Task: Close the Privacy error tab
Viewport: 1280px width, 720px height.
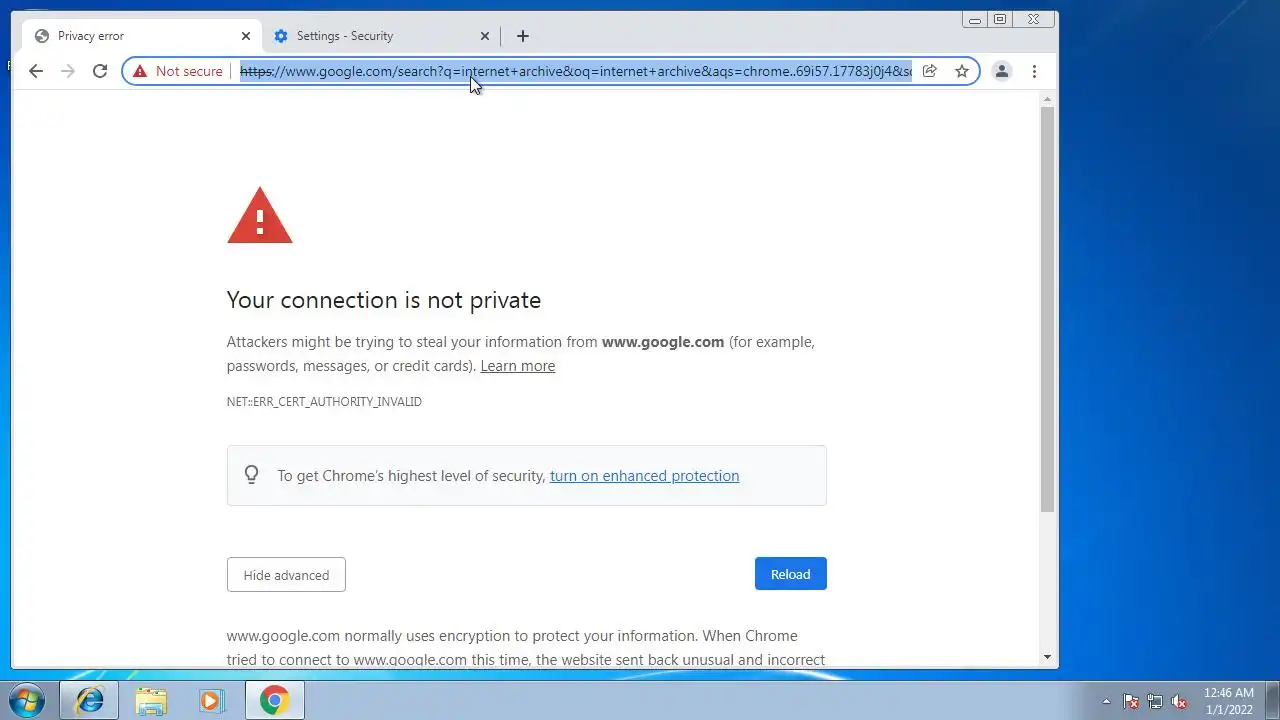Action: point(246,36)
